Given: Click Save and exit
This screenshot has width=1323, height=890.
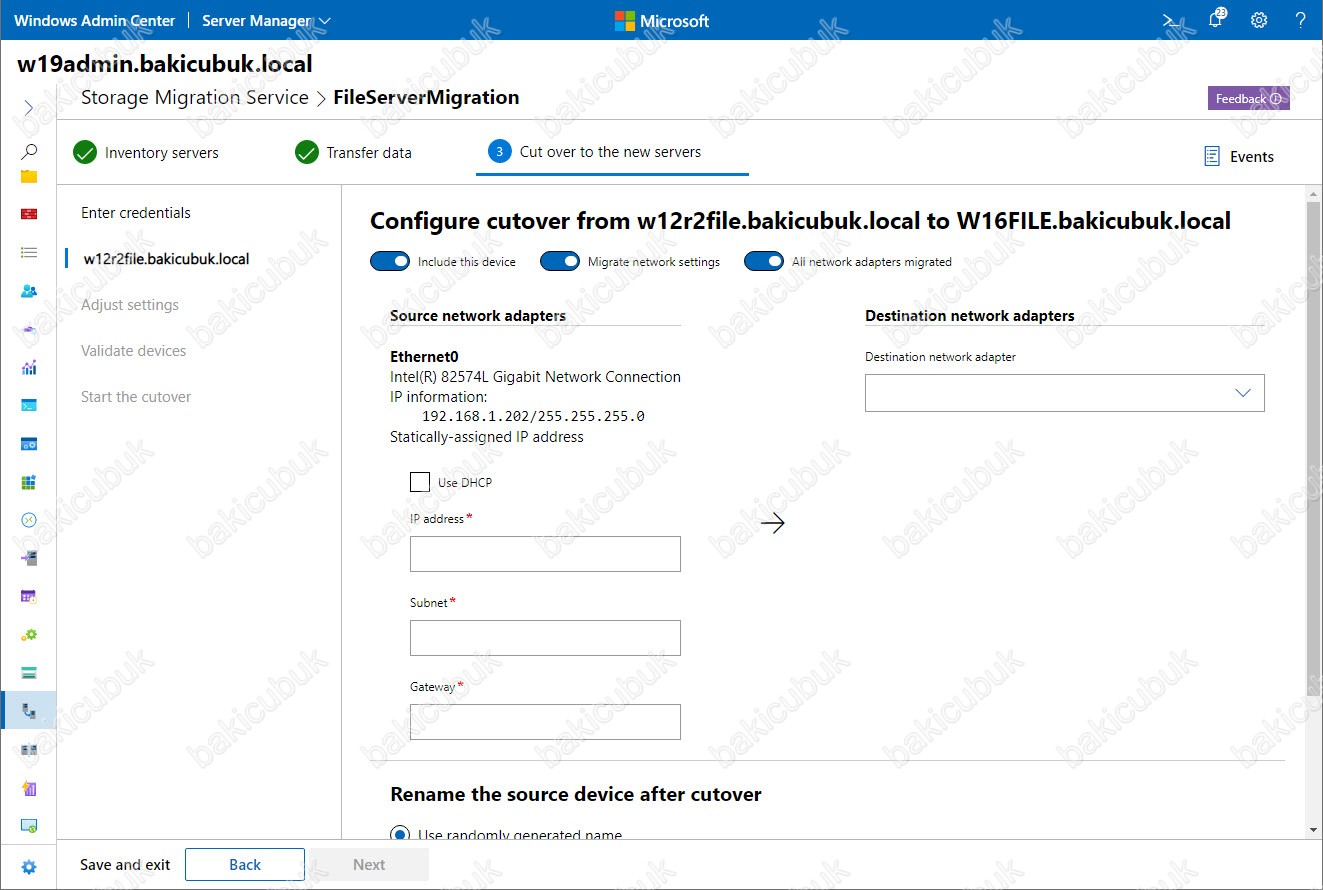Looking at the screenshot, I should coord(125,865).
